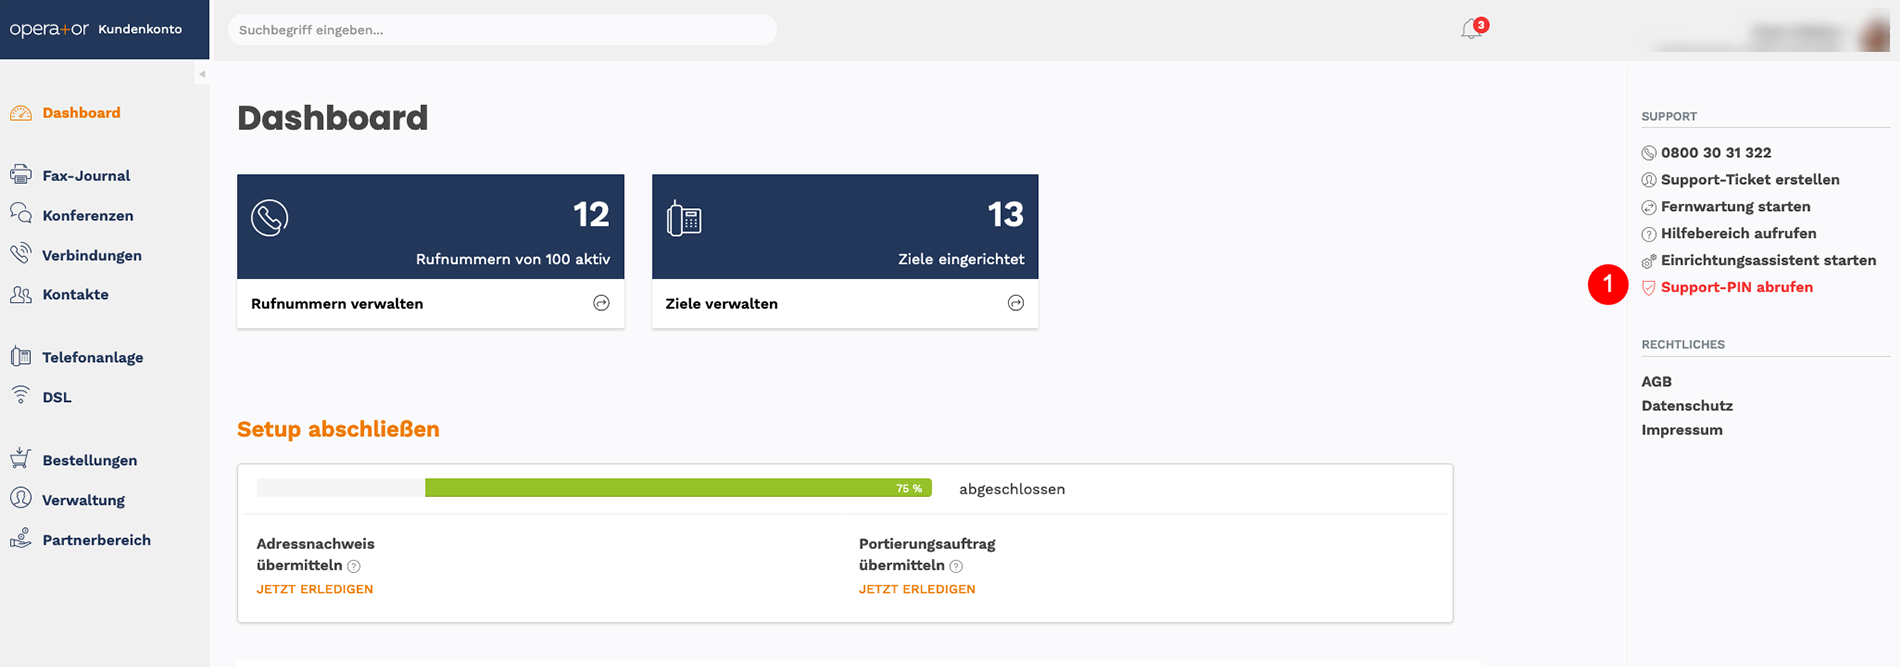The height and width of the screenshot is (667, 1900).
Task: Click JETZT ERLEDIGEN under Portierungsauftrag
Action: click(917, 589)
